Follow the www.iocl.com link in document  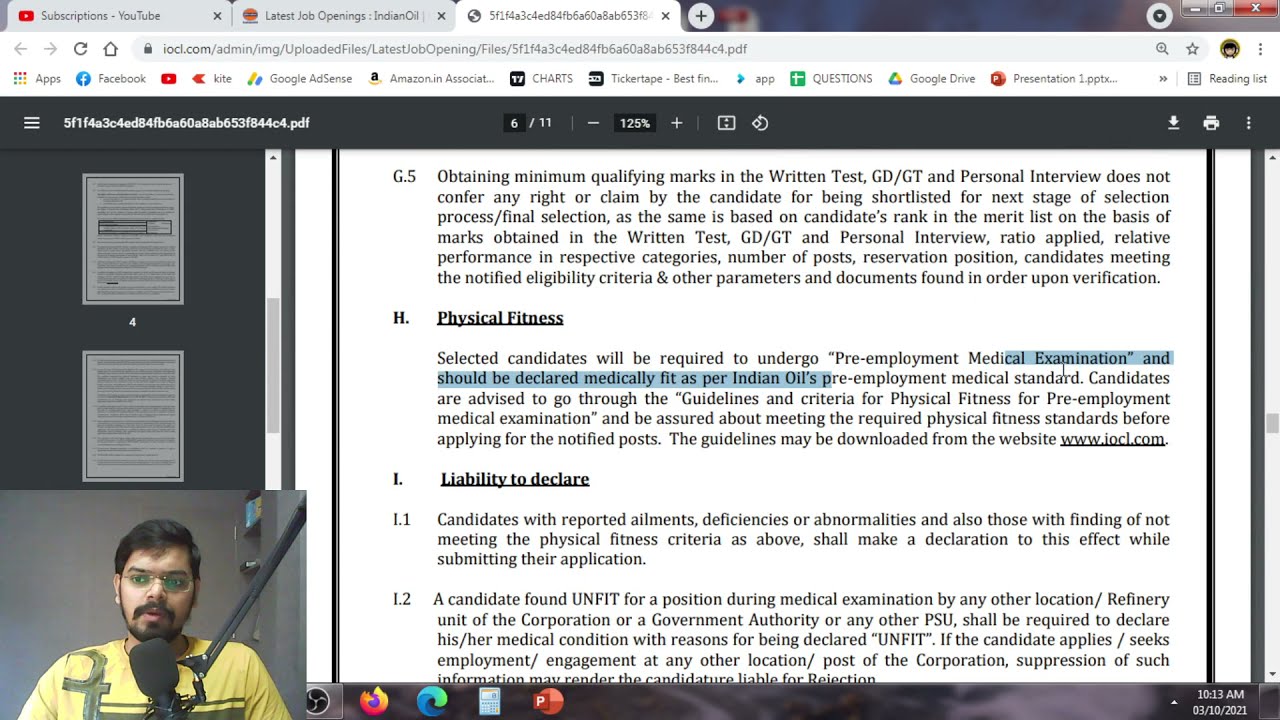pos(1112,439)
